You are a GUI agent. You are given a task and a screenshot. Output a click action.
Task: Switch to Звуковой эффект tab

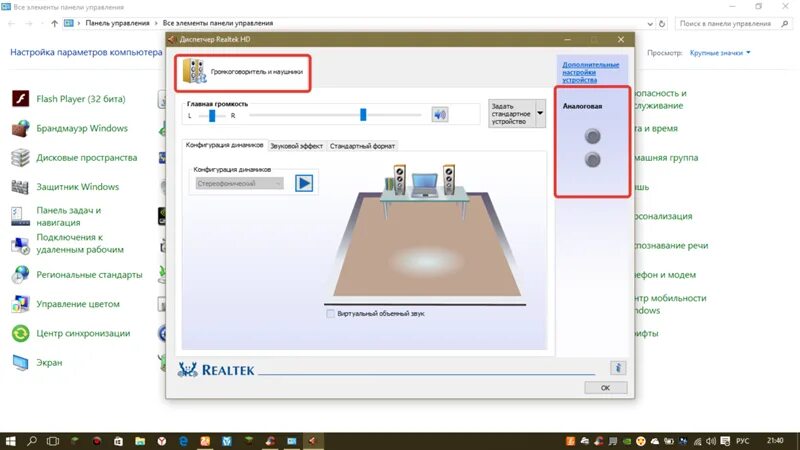pos(296,146)
